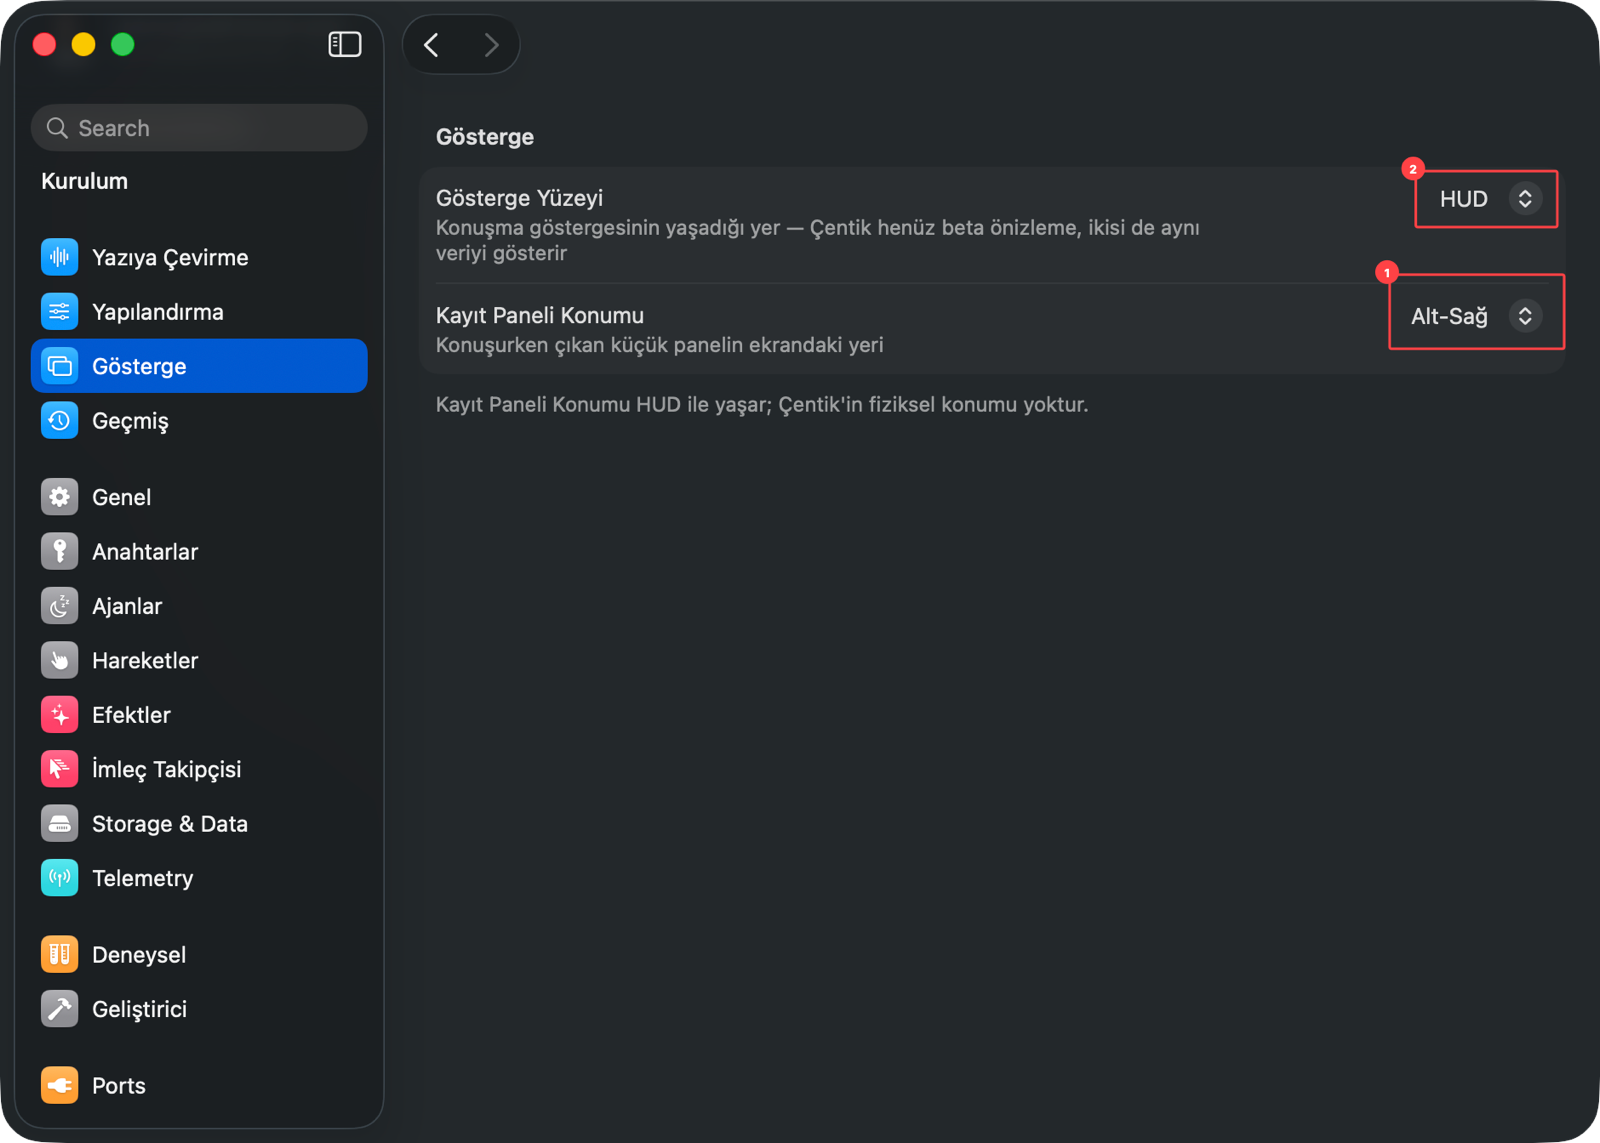Navigate back with the left chevron
The image size is (1600, 1143).
(x=432, y=45)
